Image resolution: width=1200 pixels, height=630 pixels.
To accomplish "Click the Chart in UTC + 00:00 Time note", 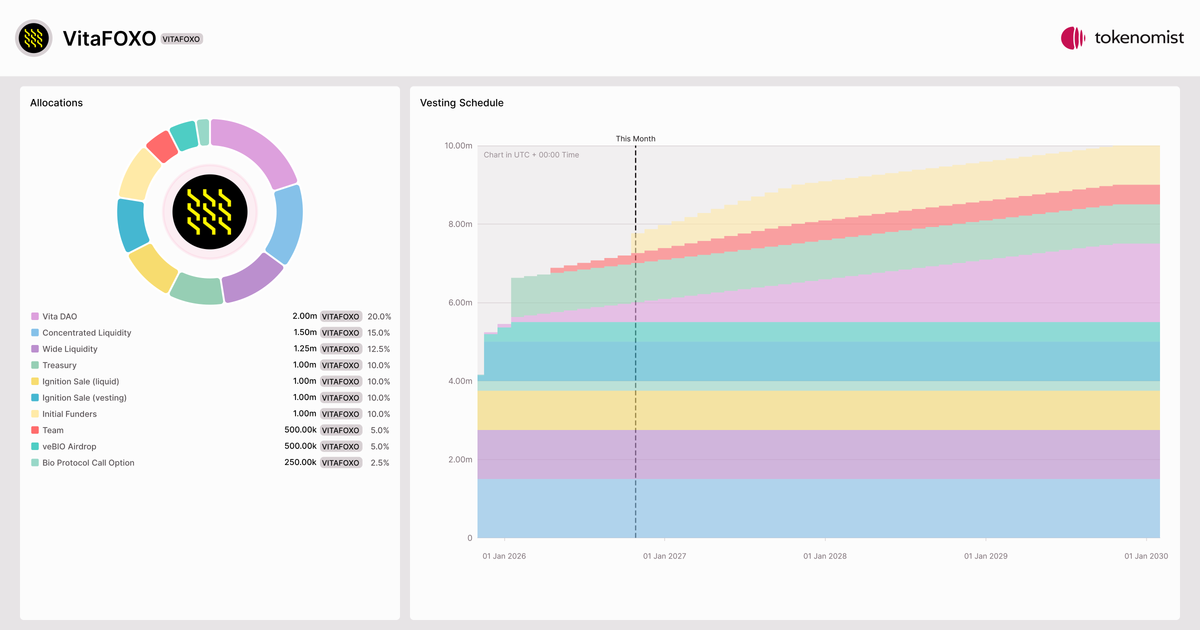I will tap(531, 155).
